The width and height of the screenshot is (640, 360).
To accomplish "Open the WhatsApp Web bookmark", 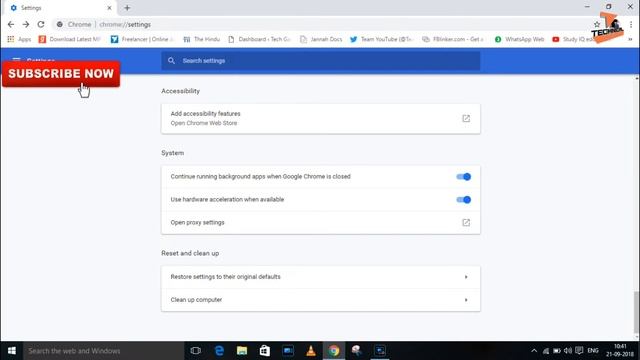I will coord(519,39).
